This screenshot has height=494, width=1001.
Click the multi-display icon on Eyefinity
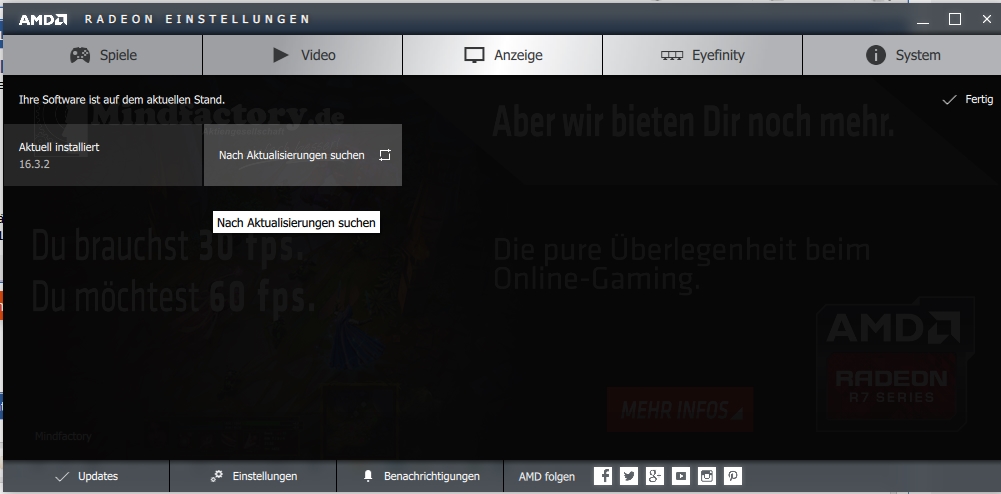(672, 56)
